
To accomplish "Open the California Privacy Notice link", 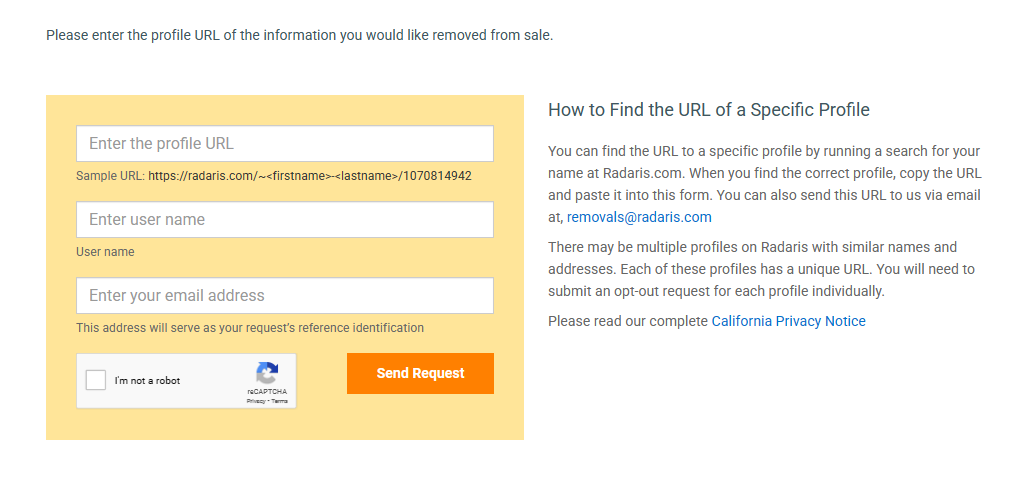I will [788, 321].
